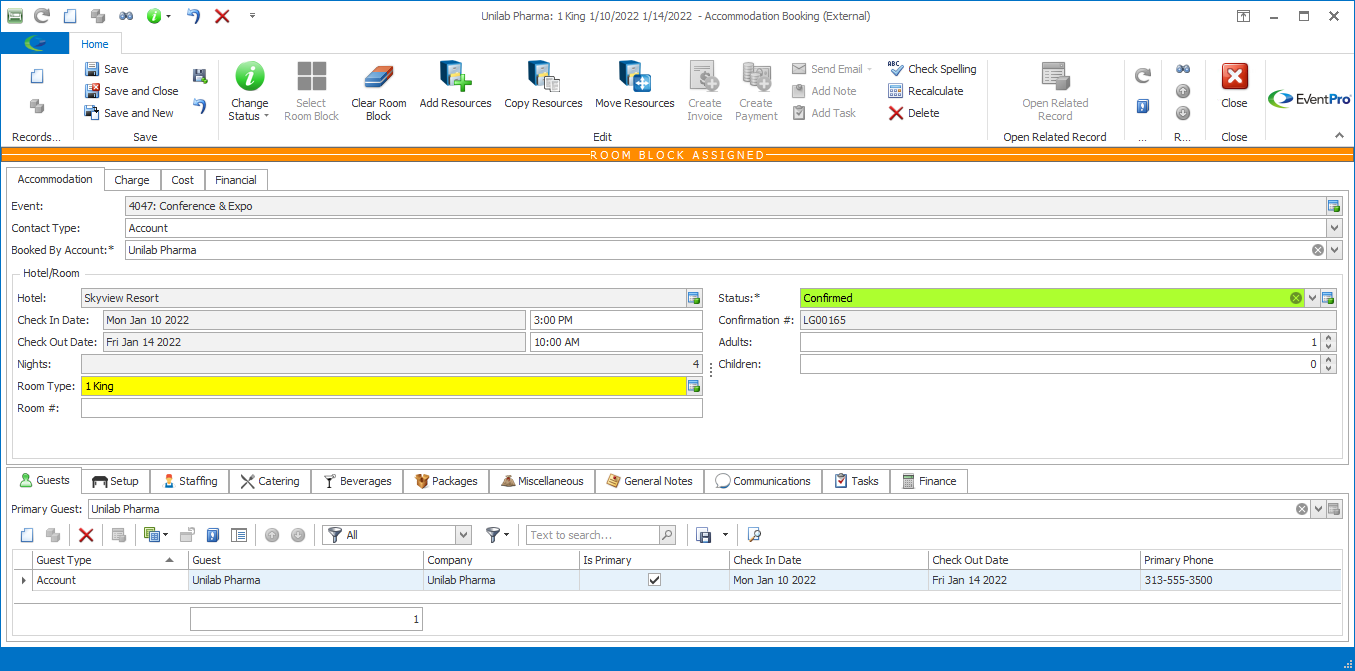Clear the Confirmed status value

pyautogui.click(x=1296, y=298)
